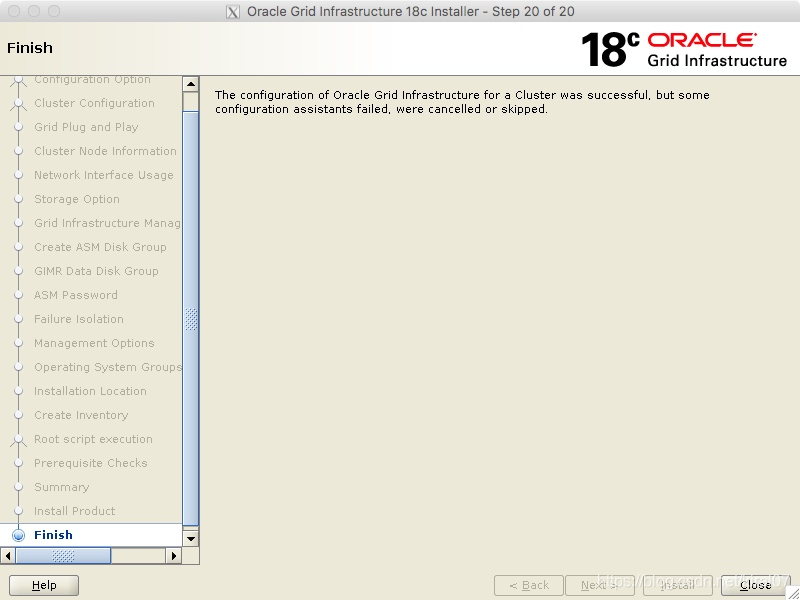
Task: Click the gray minimize window button
Action: (x=34, y=11)
